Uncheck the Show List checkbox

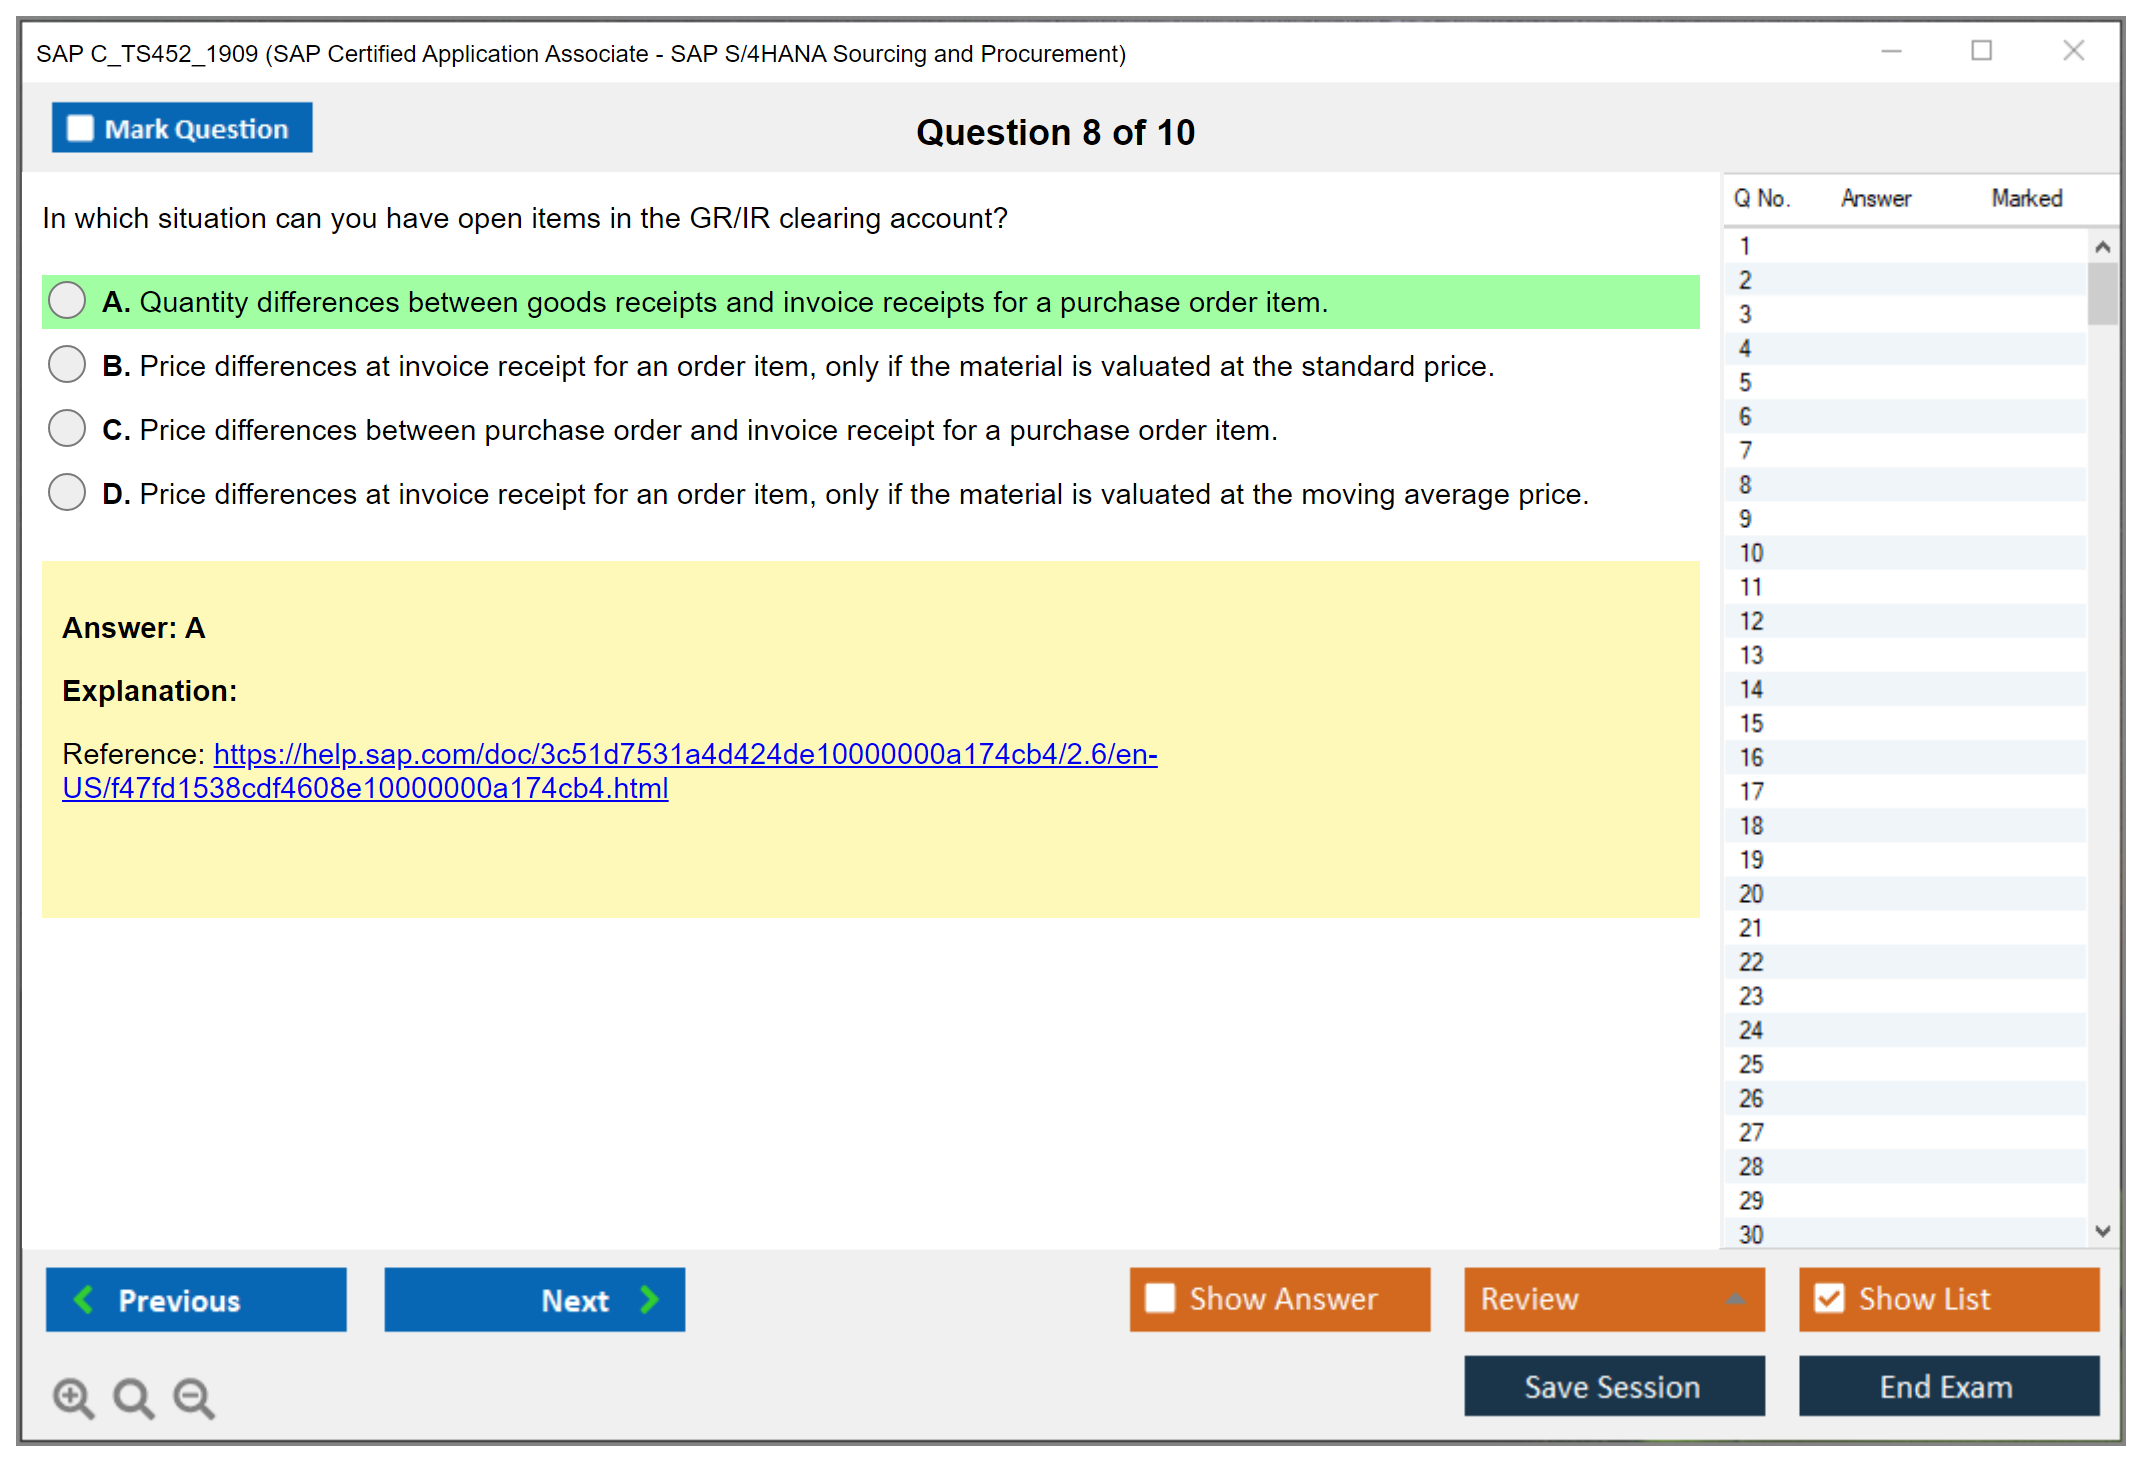(1829, 1298)
